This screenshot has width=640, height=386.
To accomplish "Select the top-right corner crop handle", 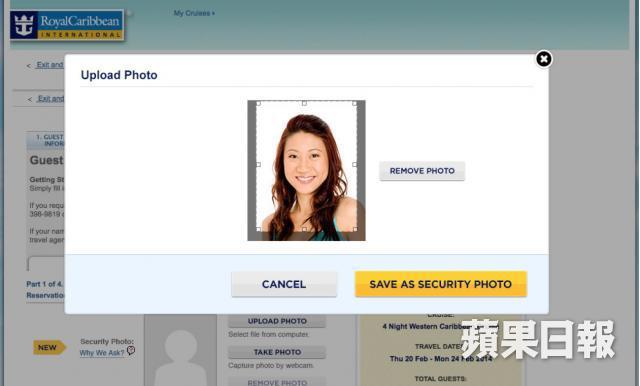I will [354, 103].
